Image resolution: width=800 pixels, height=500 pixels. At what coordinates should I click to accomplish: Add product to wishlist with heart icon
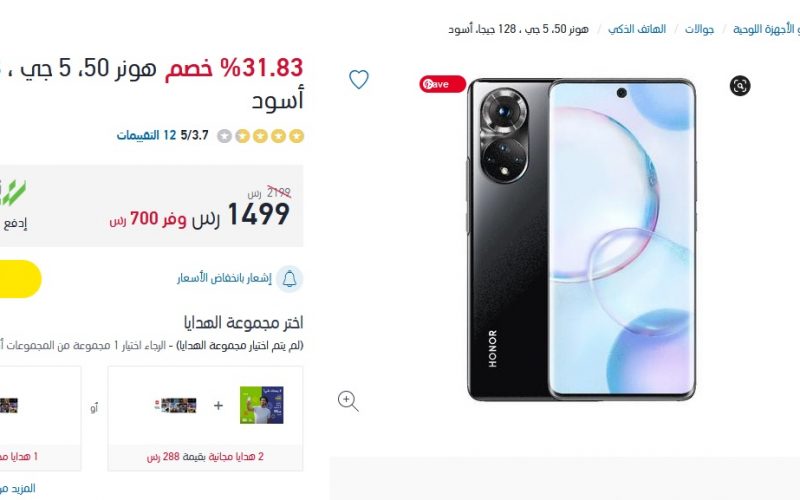359,79
